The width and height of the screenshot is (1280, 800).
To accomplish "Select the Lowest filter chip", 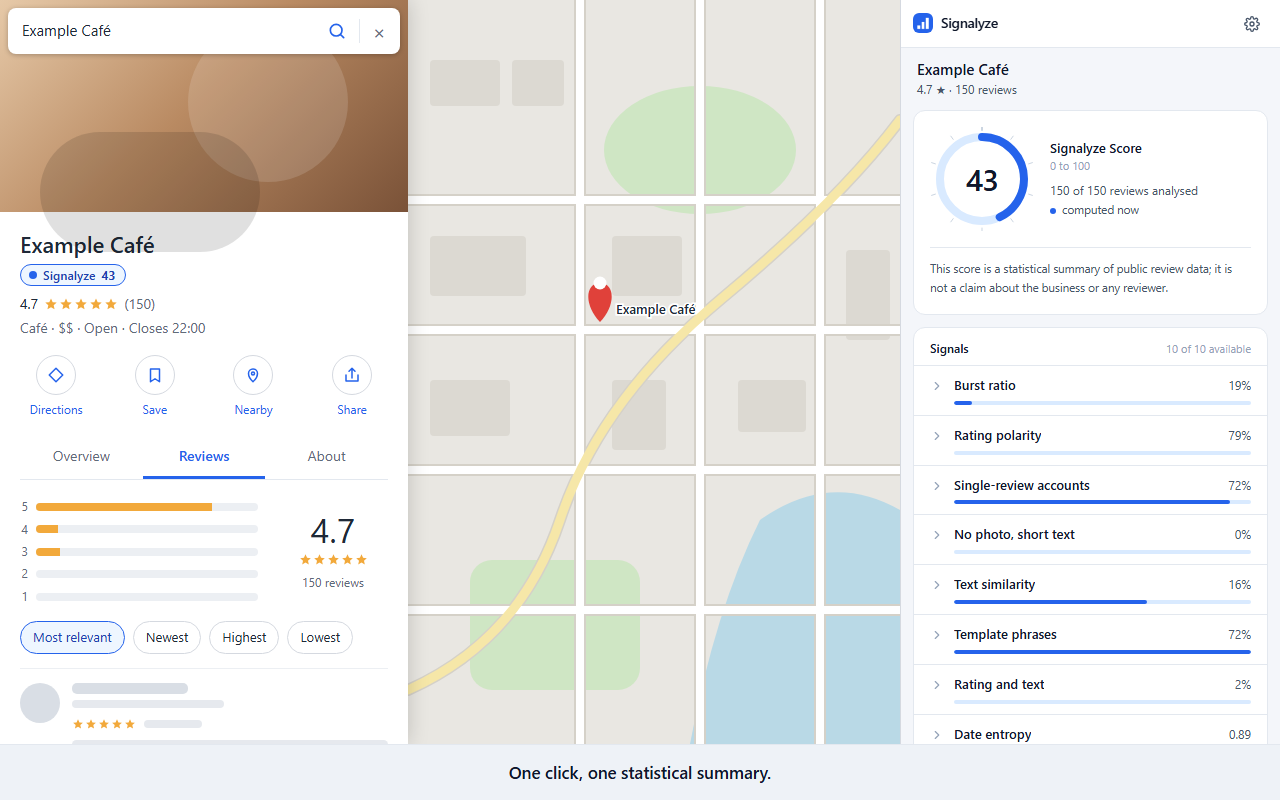I will click(320, 637).
